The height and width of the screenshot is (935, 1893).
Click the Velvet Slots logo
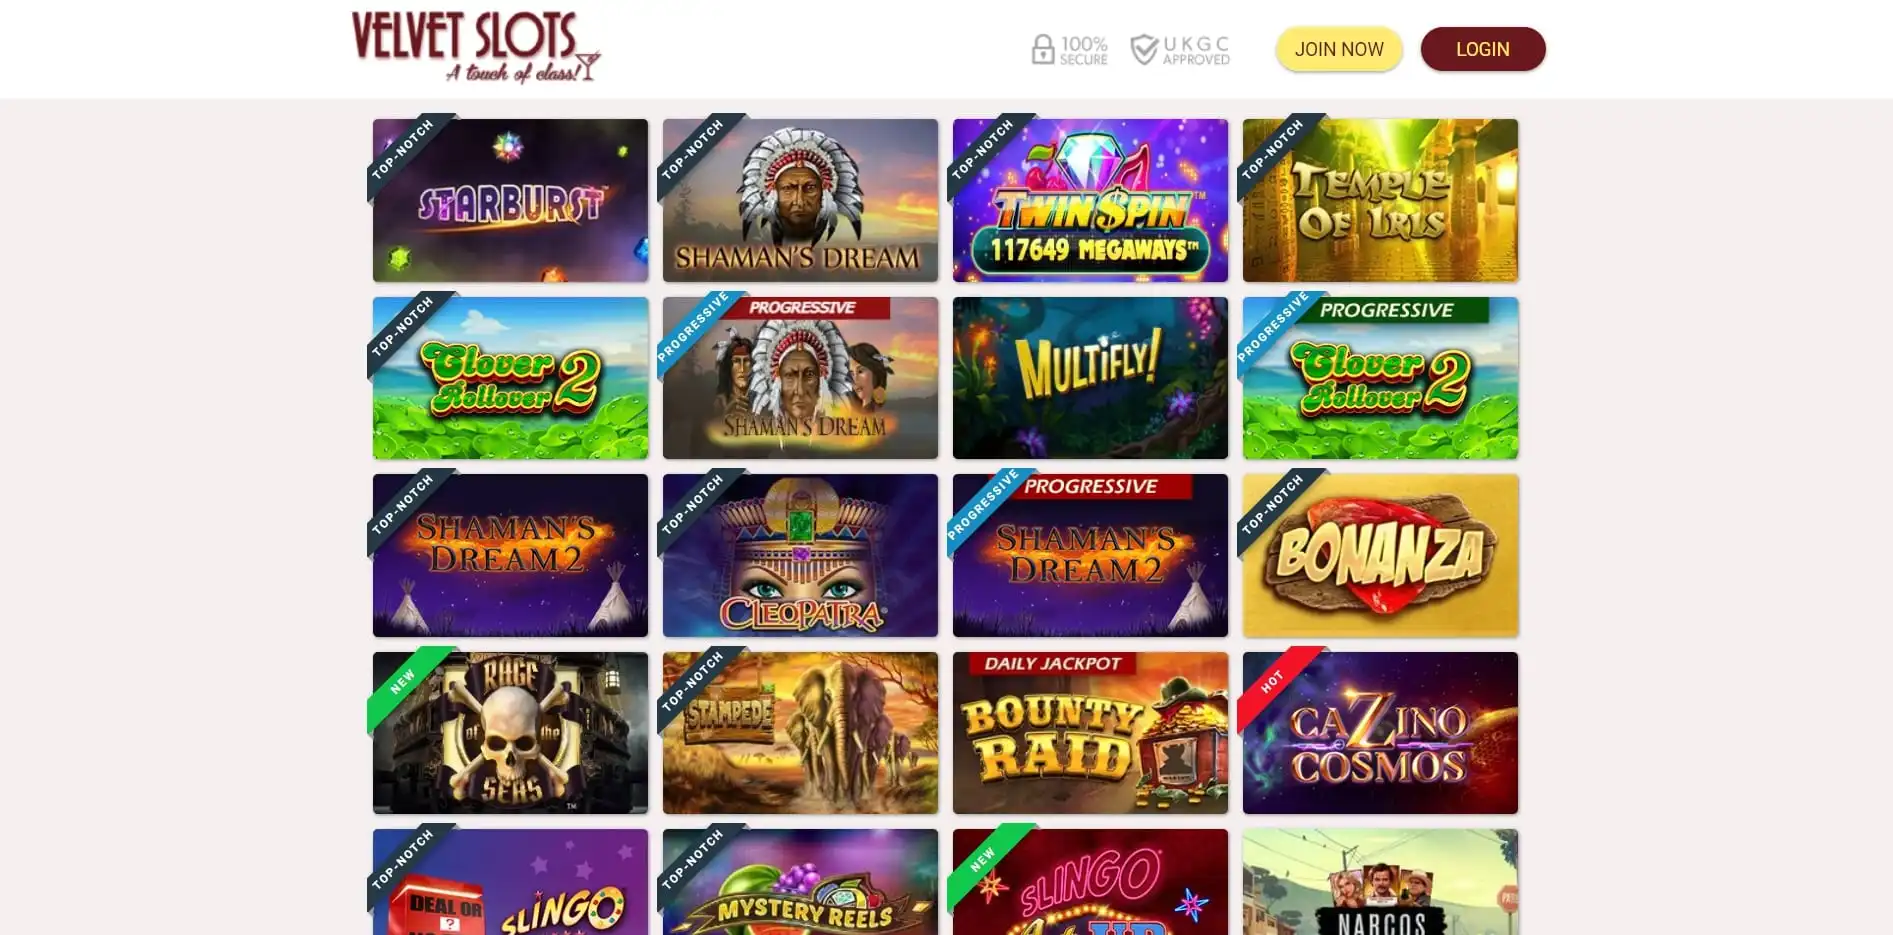[476, 47]
